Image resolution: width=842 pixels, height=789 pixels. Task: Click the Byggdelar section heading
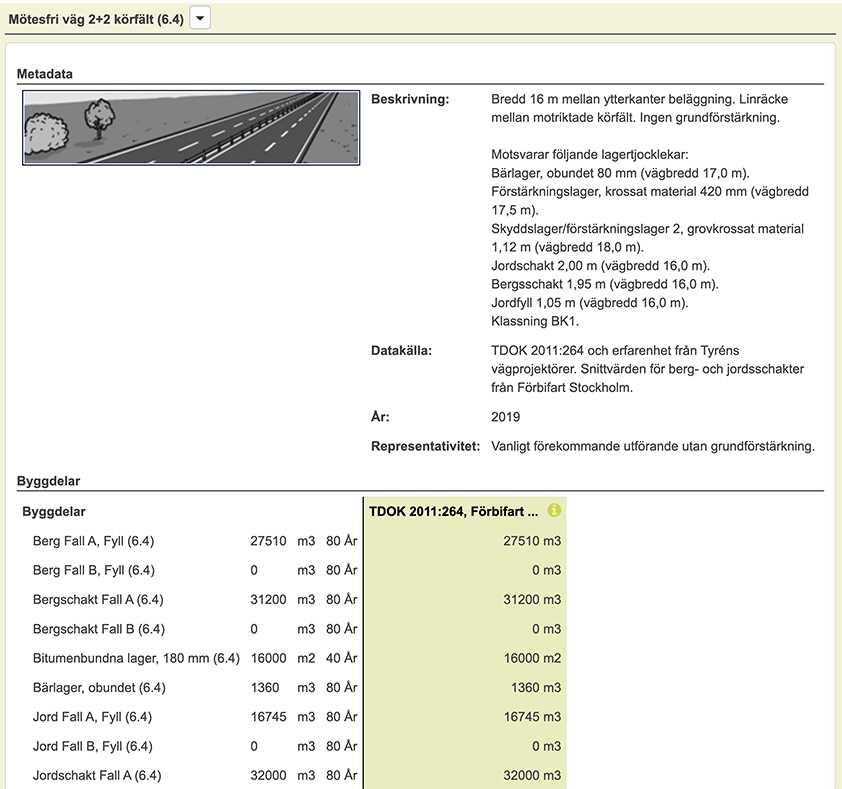pyautogui.click(x=48, y=481)
